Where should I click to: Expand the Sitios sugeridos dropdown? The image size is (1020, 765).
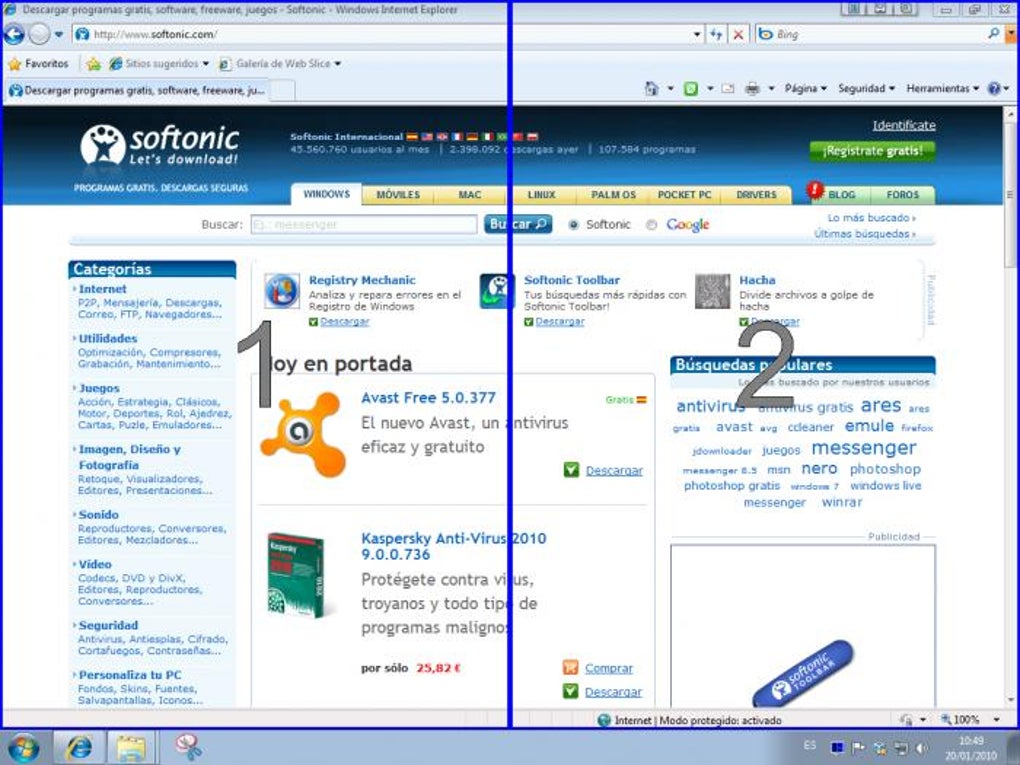click(x=206, y=64)
